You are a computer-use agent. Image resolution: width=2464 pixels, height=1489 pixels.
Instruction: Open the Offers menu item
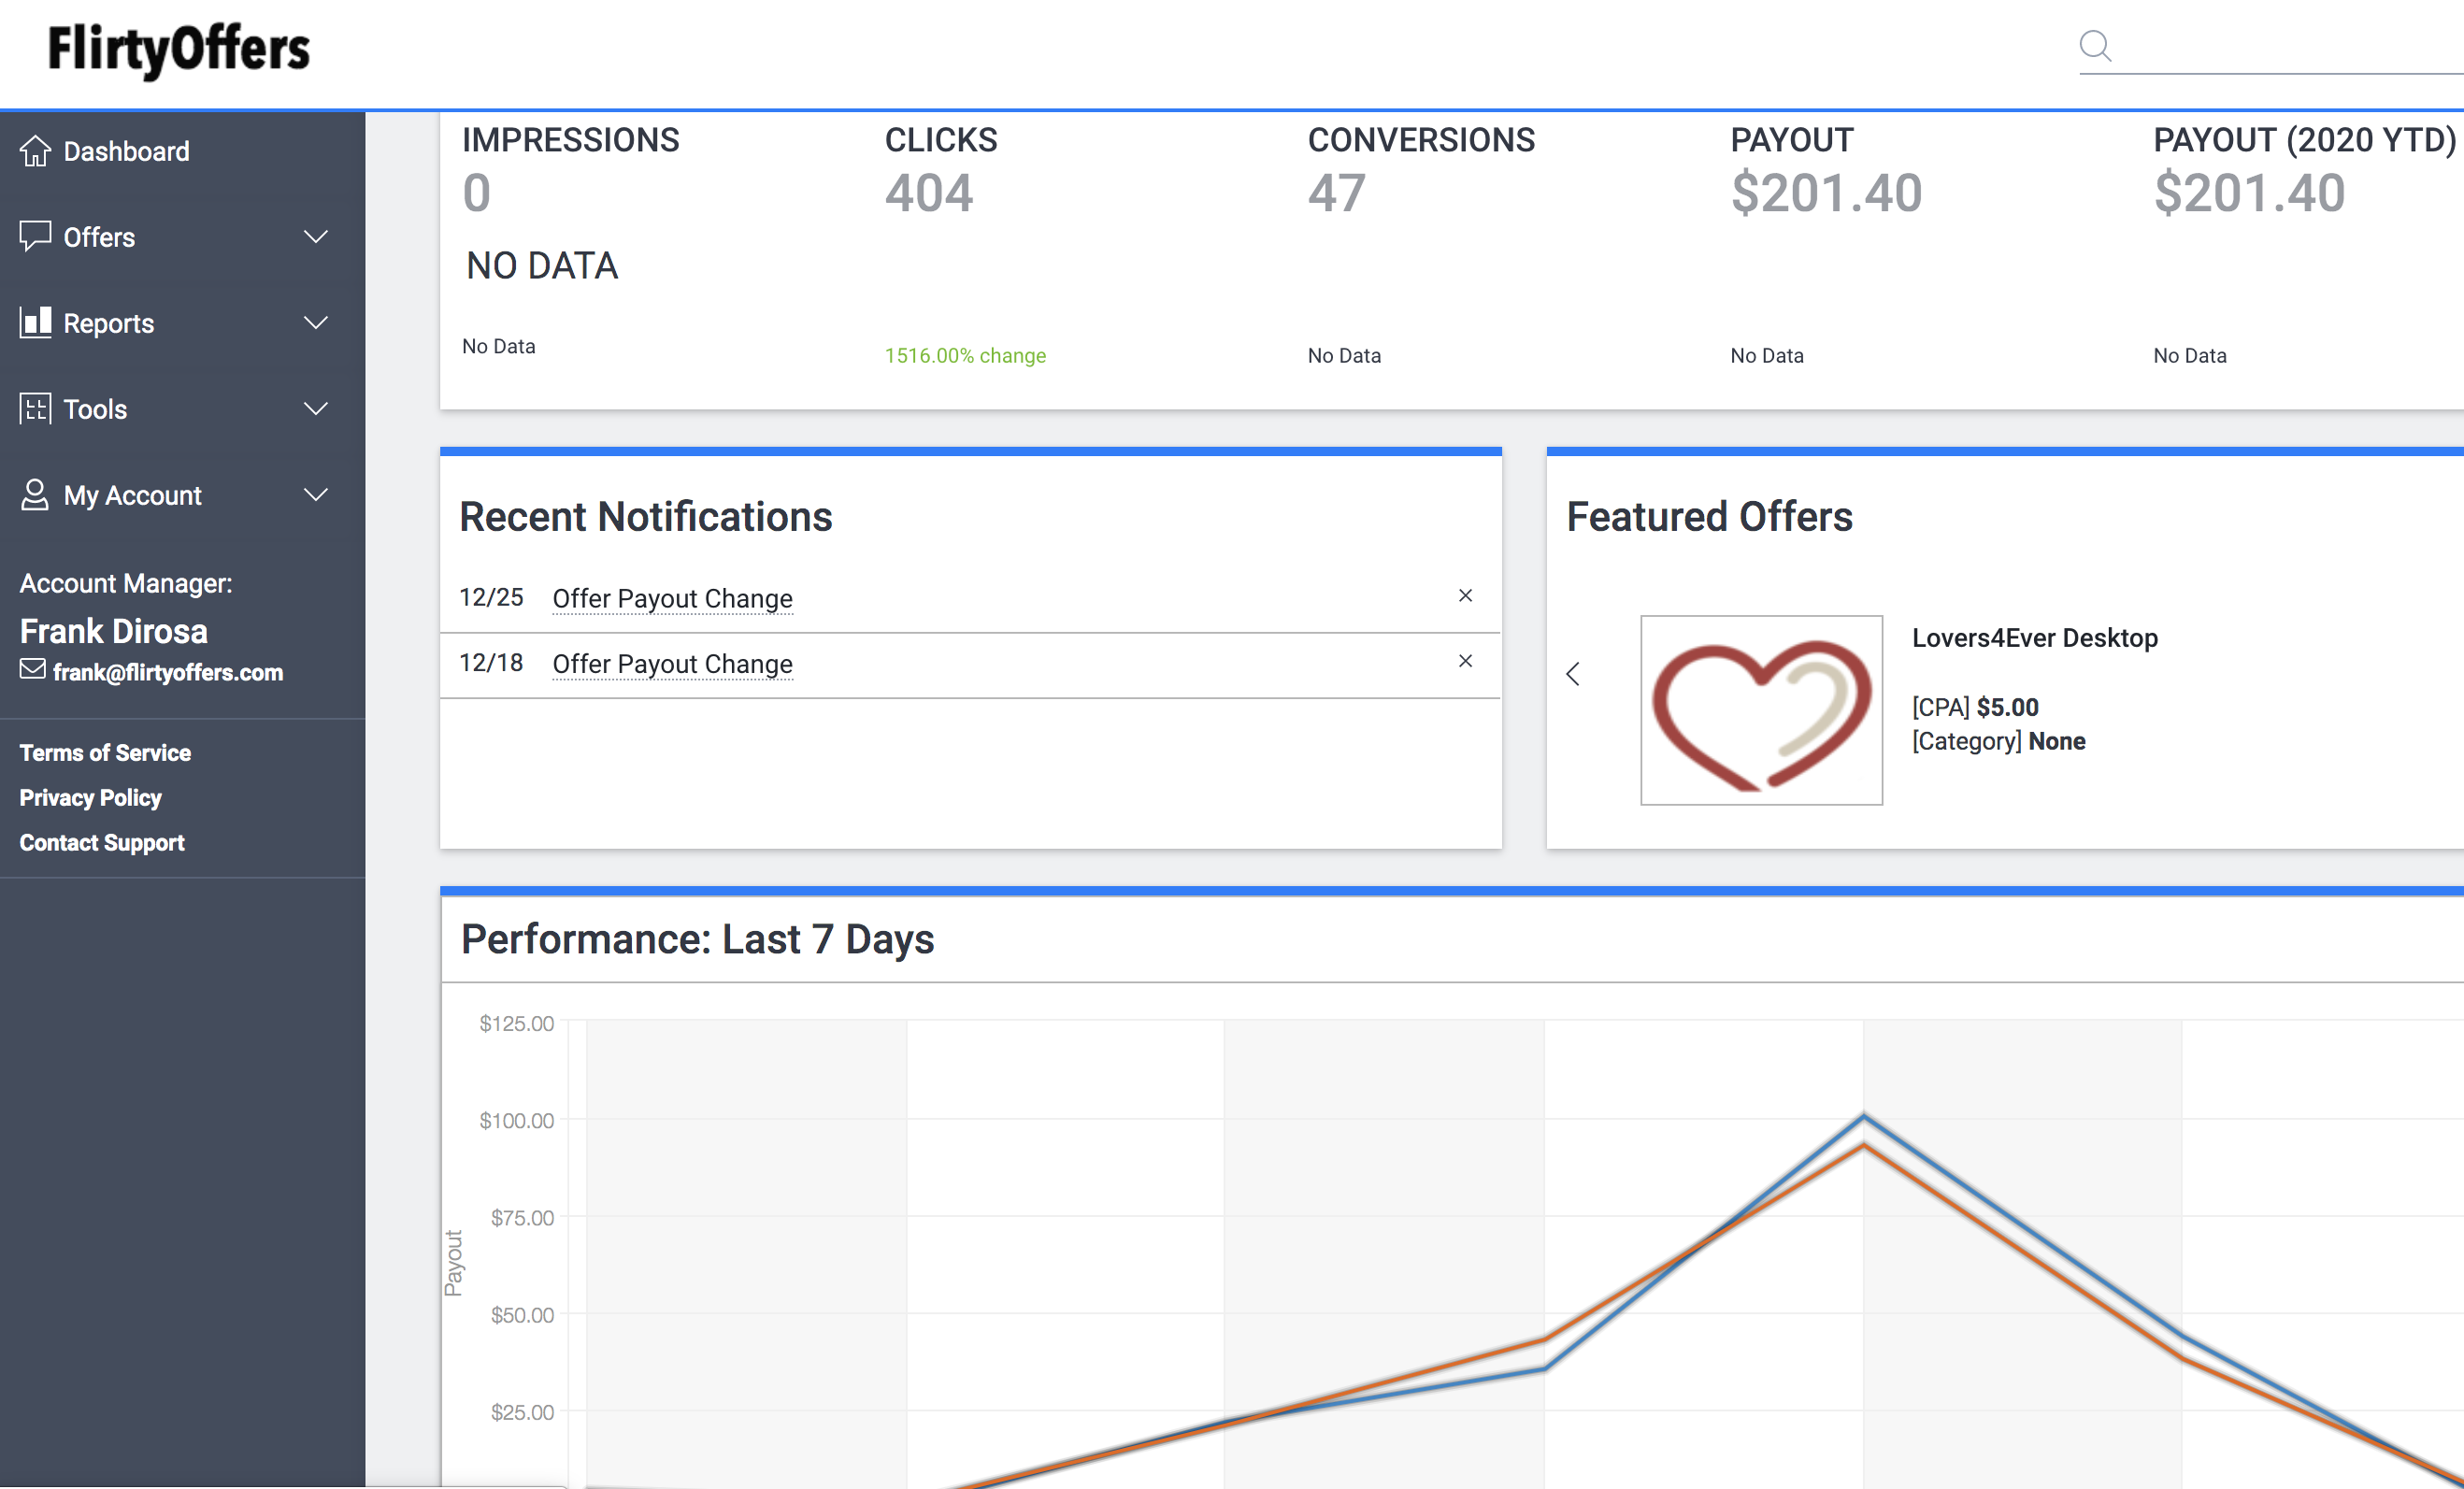pyautogui.click(x=99, y=237)
